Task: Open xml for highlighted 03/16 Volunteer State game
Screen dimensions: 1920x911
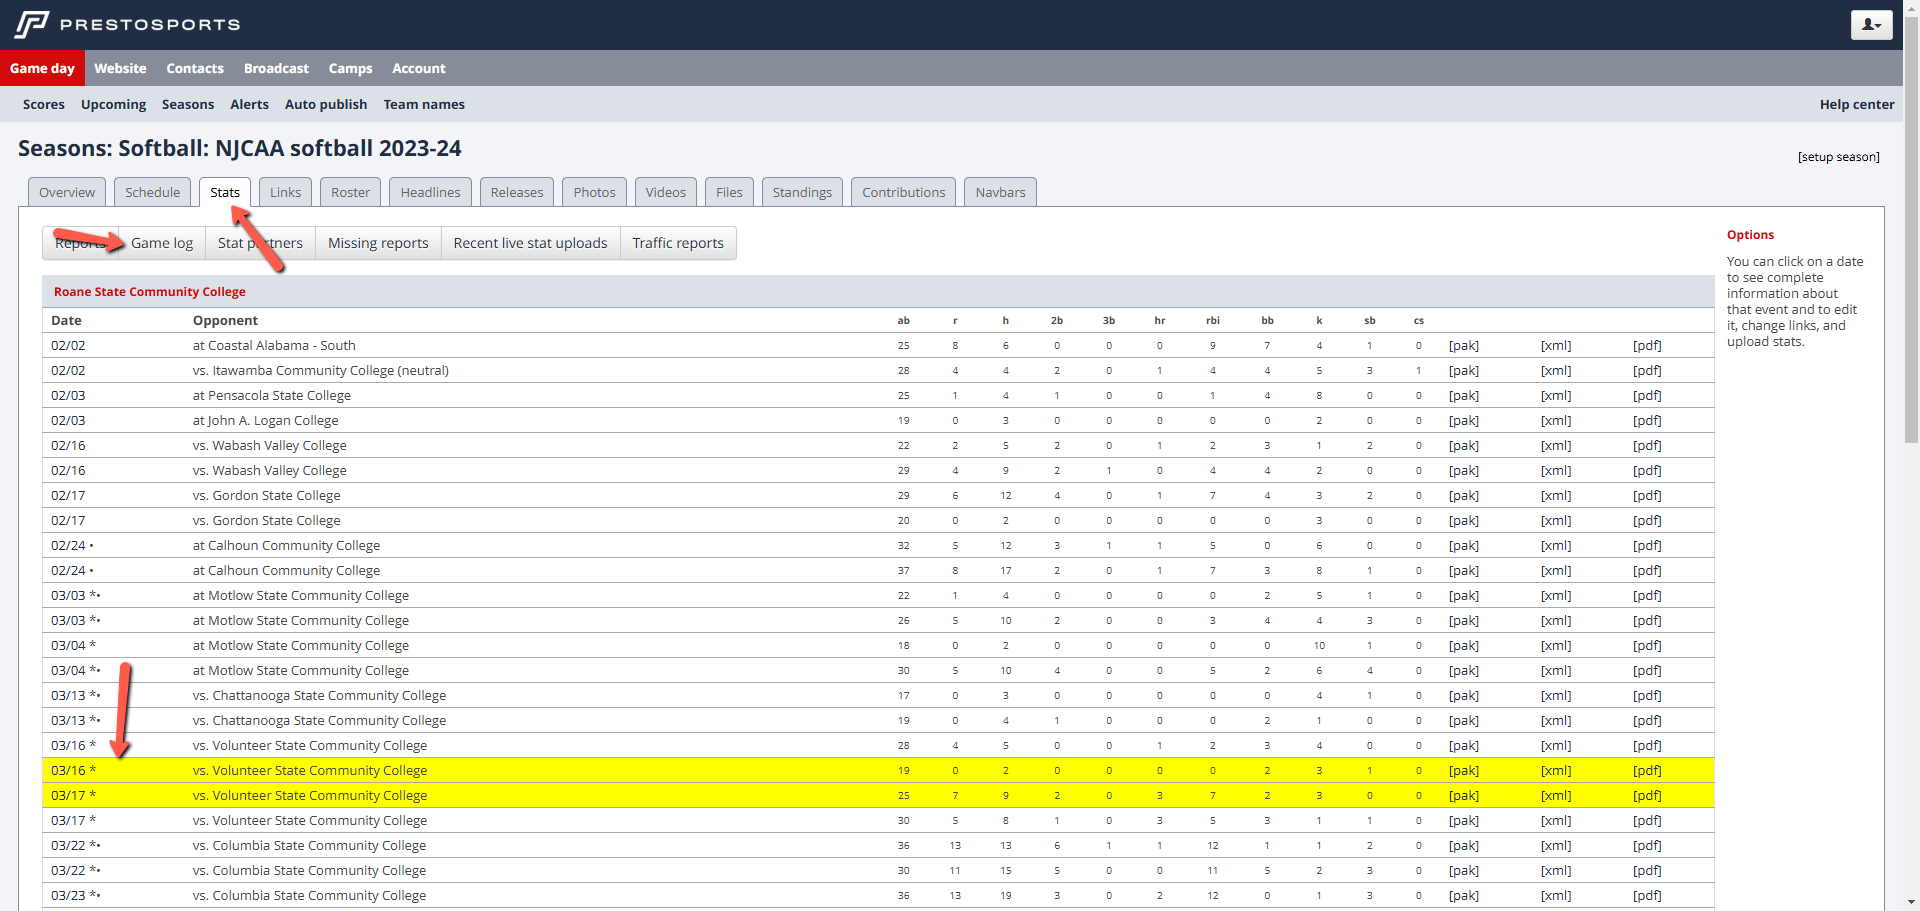Action: (1556, 770)
